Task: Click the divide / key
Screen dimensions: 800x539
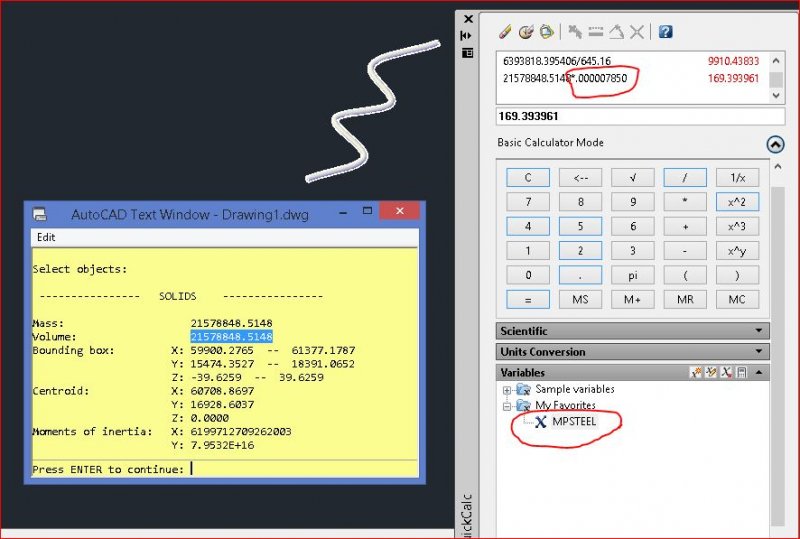Action: pyautogui.click(x=685, y=178)
